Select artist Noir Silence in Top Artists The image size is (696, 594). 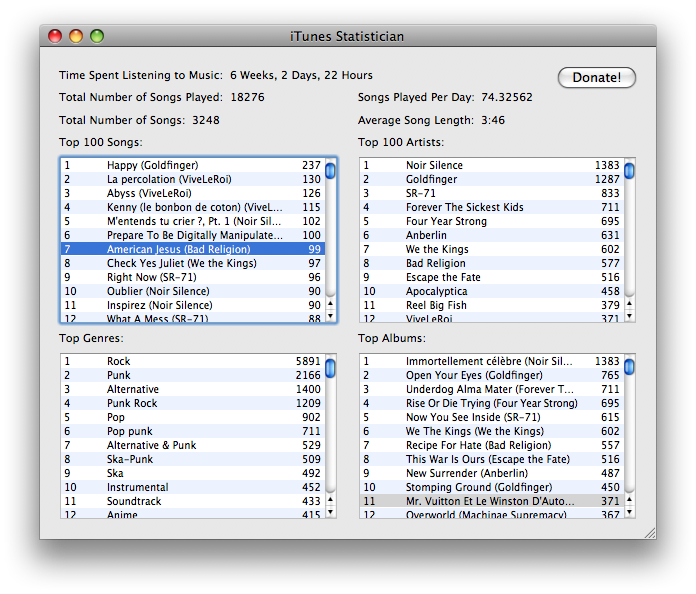click(492, 165)
